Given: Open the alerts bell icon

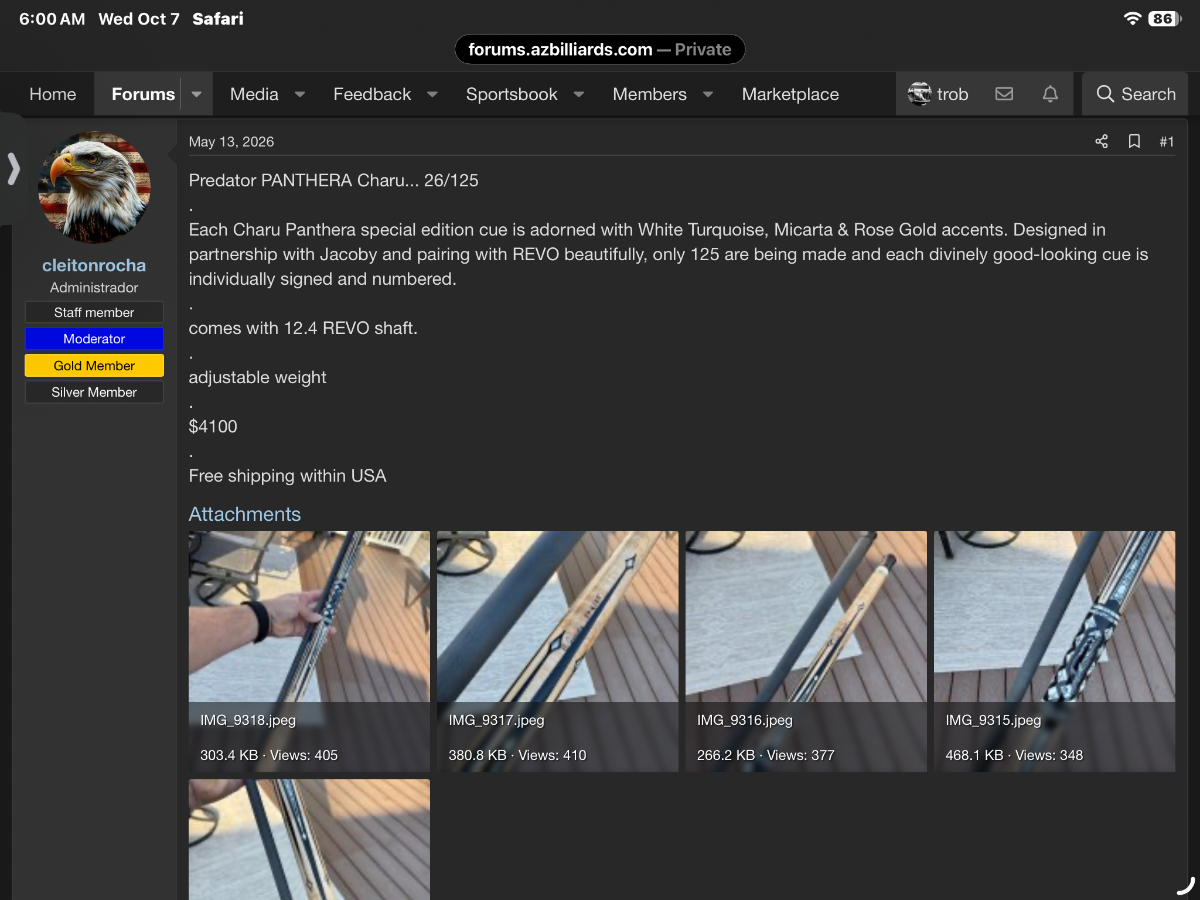Looking at the screenshot, I should tap(1050, 94).
